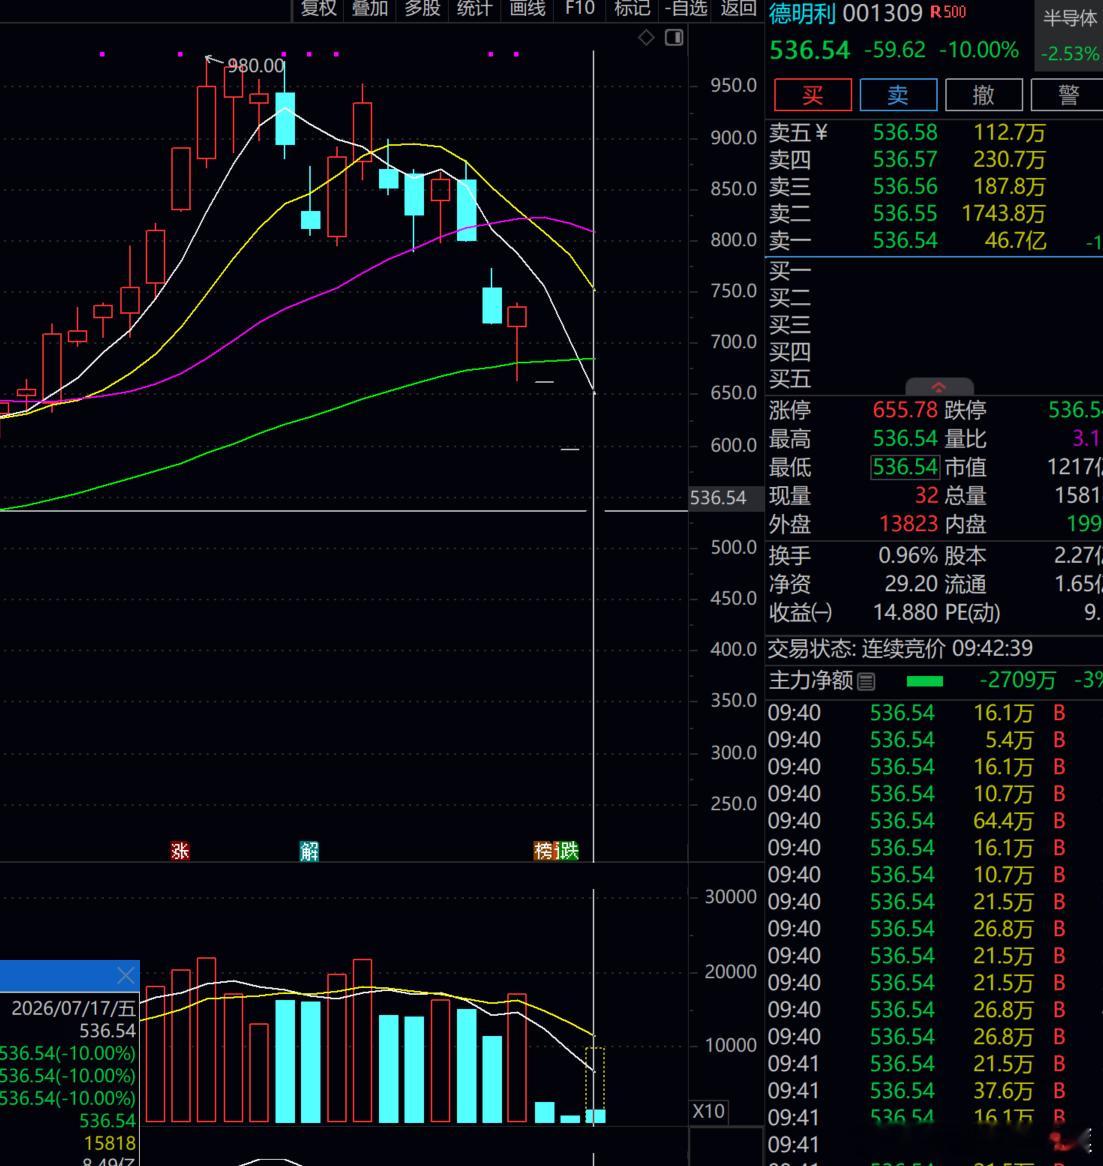The width and height of the screenshot is (1103, 1166).
Task: Click the diamond marker icon above the chart
Action: pyautogui.click(x=646, y=38)
